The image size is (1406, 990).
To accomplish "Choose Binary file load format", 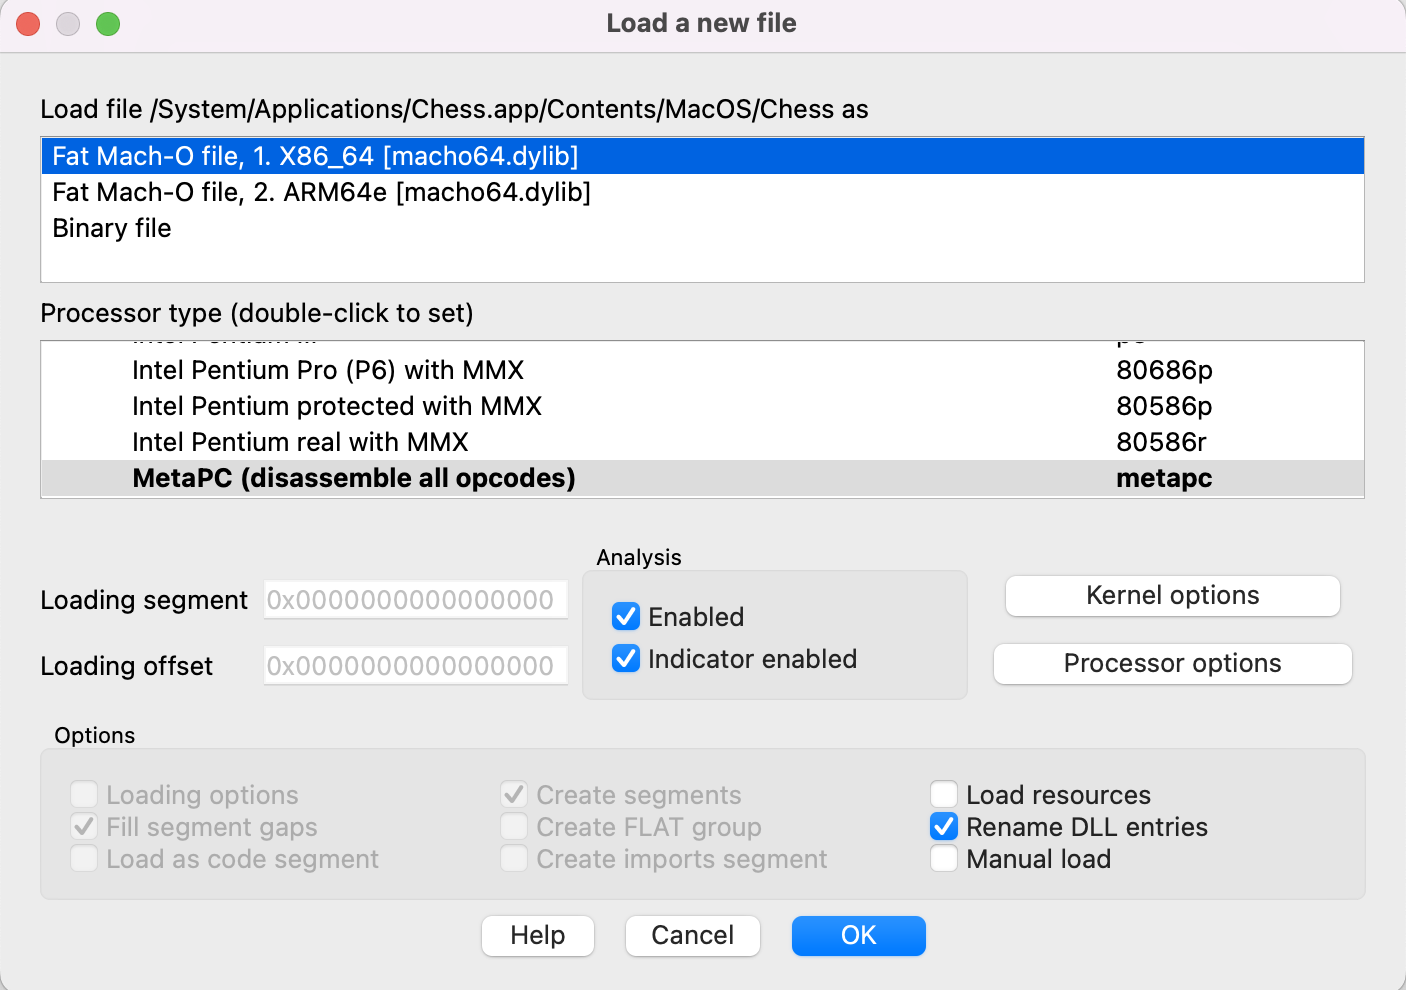I will tap(112, 228).
